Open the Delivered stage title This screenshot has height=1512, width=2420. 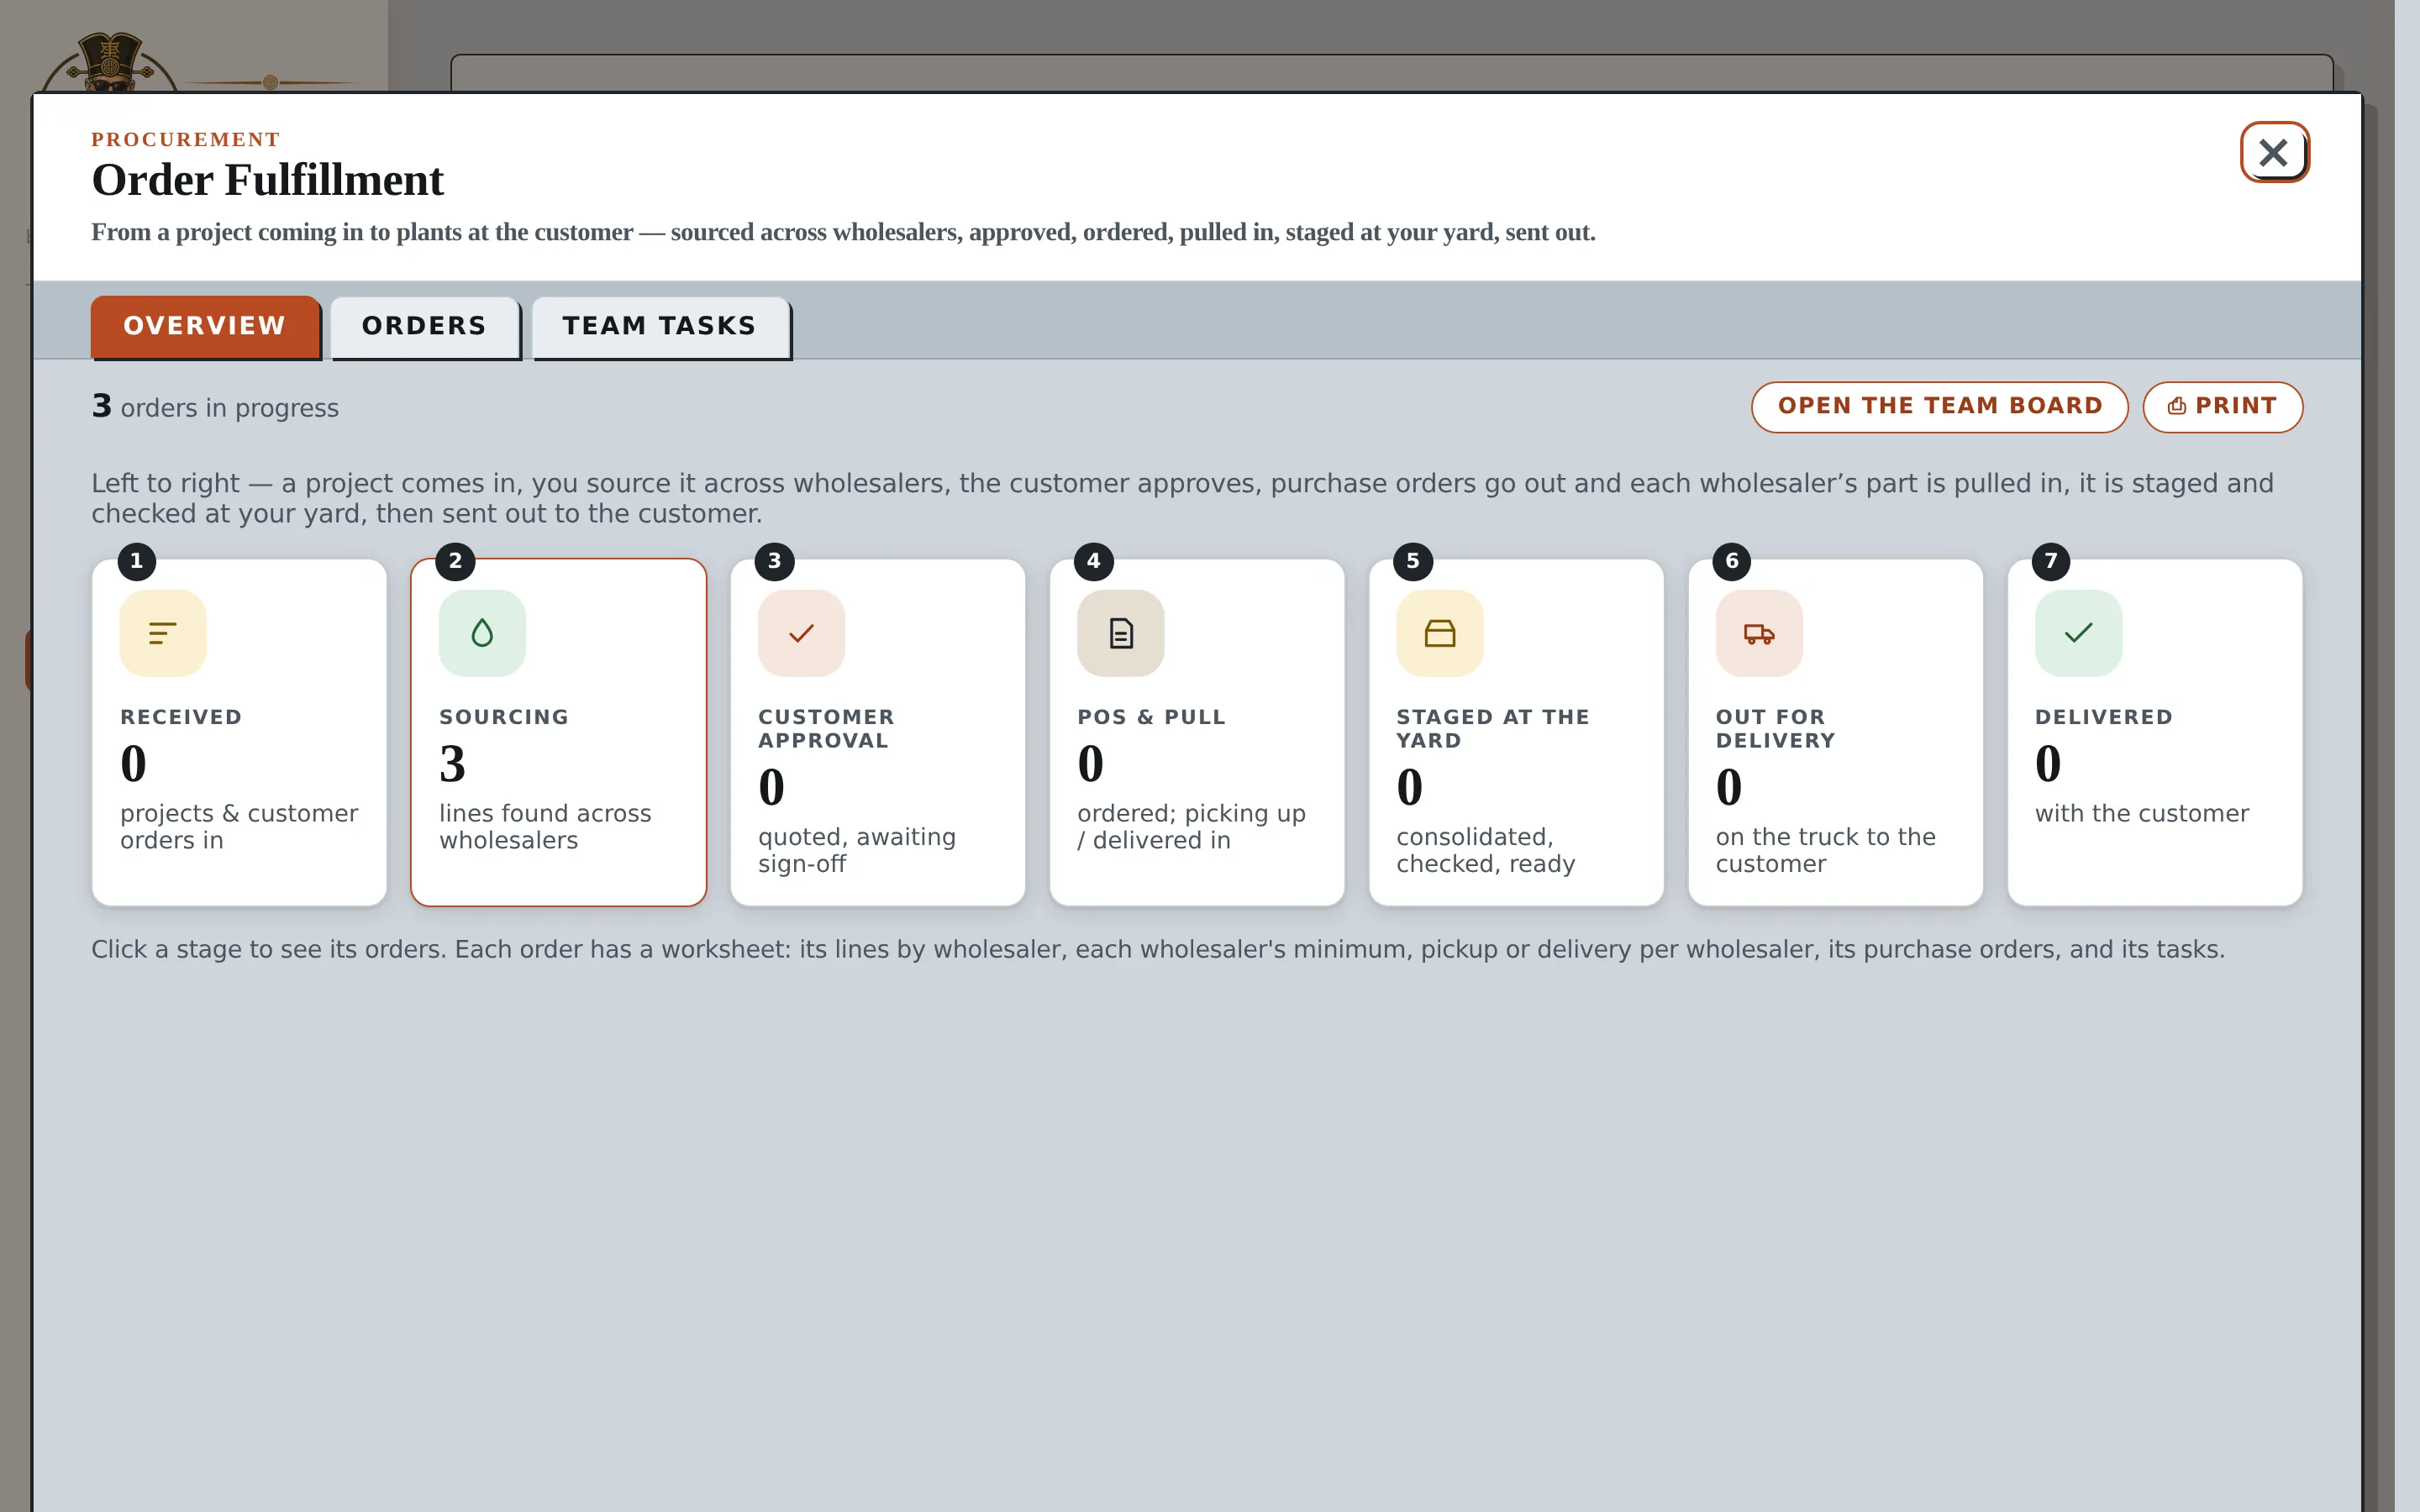click(x=2103, y=717)
